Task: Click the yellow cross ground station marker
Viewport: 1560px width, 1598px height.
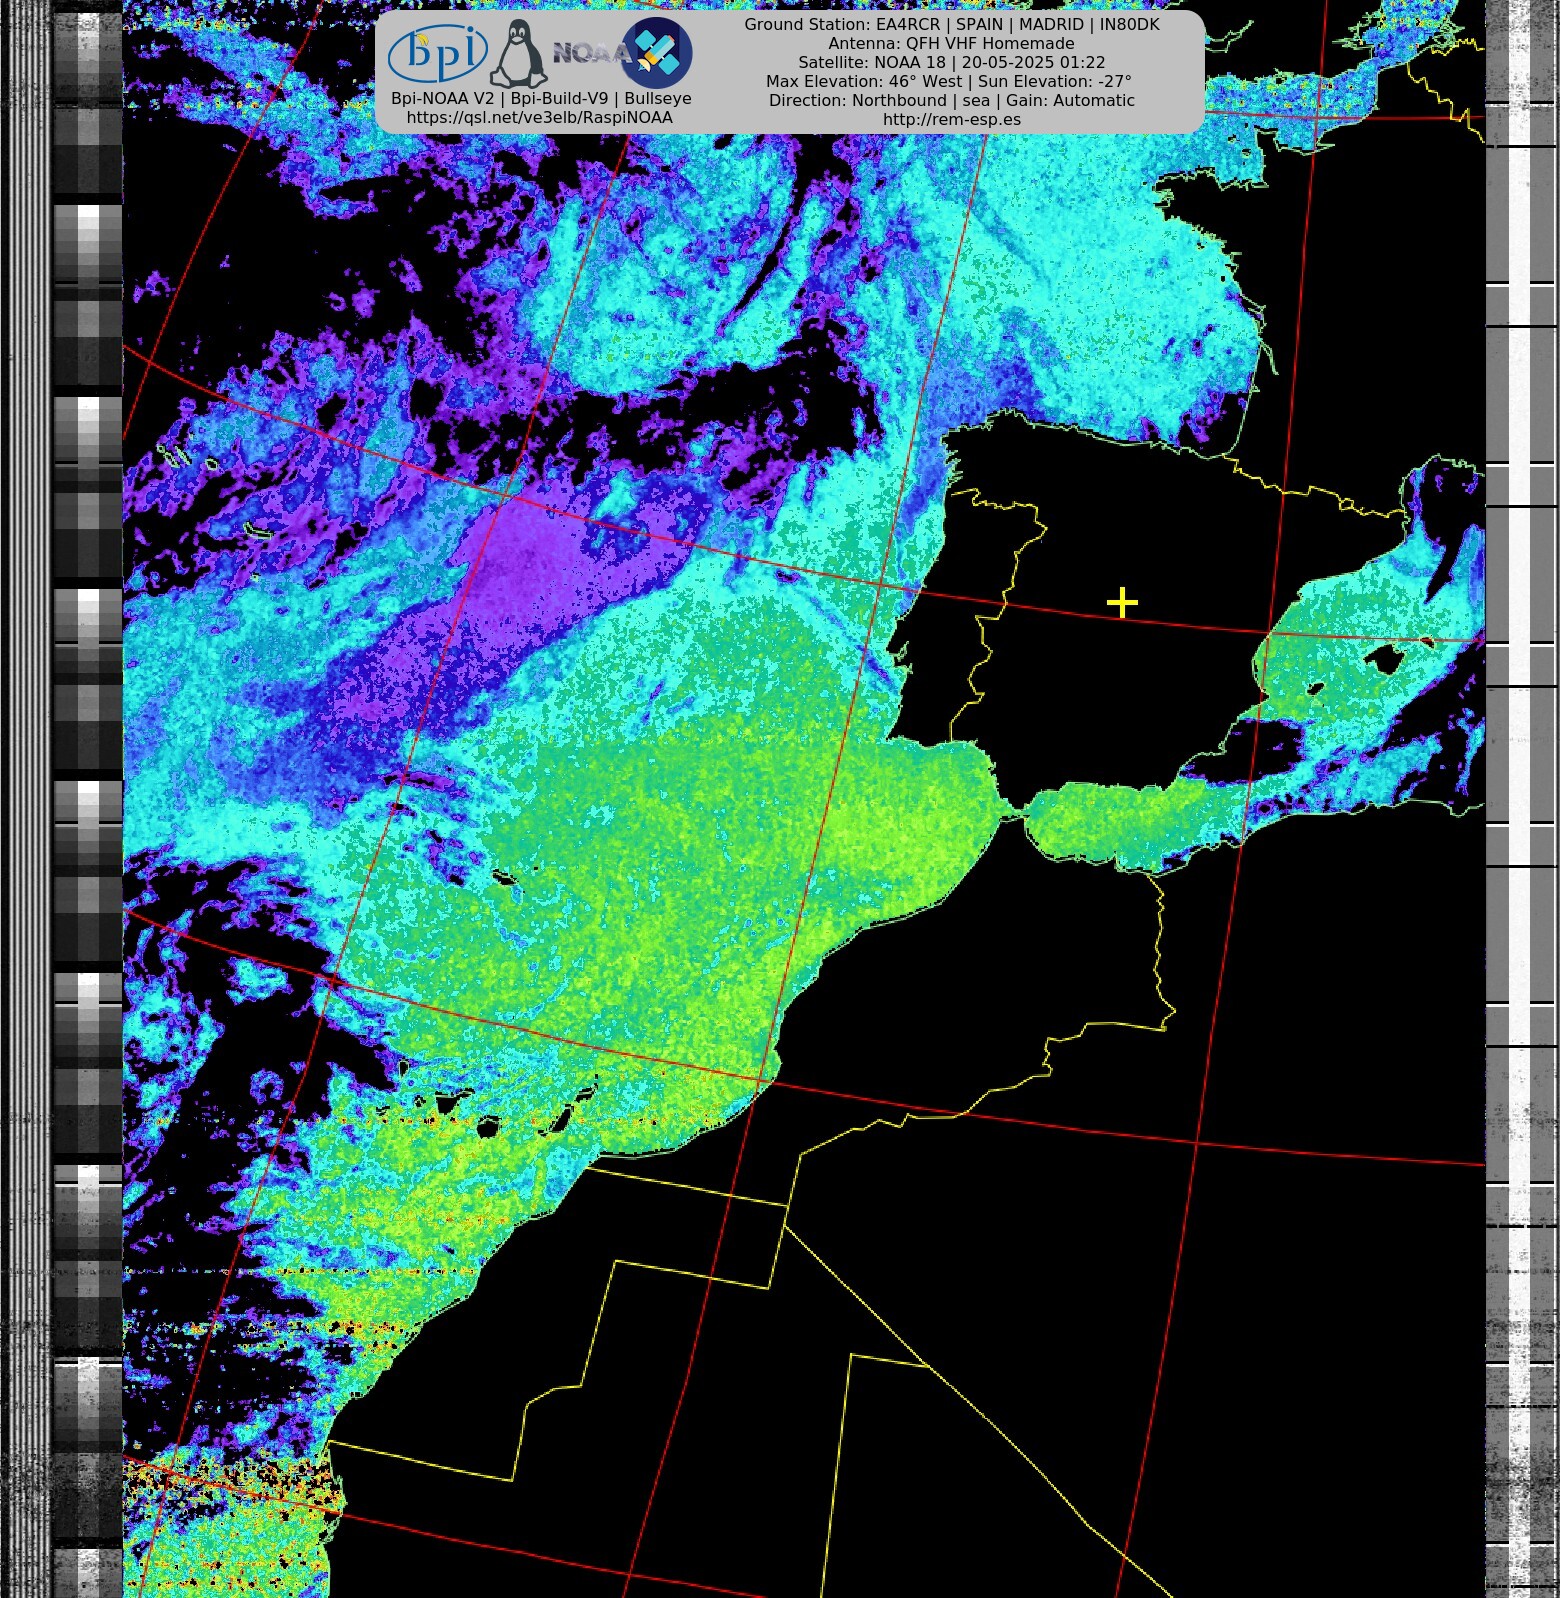Action: tap(1123, 603)
